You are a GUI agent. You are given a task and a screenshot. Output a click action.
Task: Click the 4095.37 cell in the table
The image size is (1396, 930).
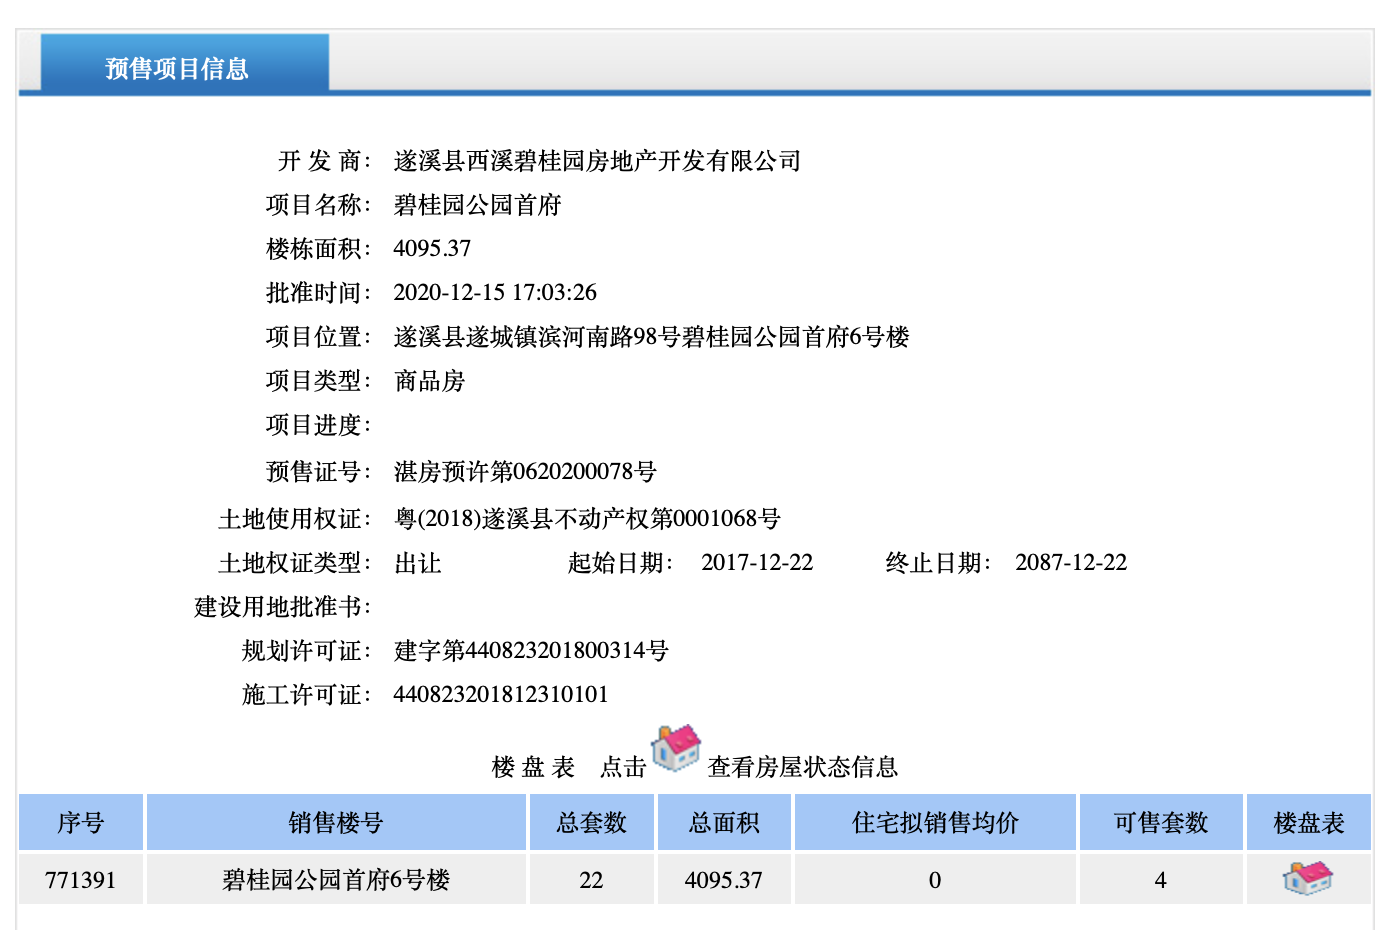point(724,879)
